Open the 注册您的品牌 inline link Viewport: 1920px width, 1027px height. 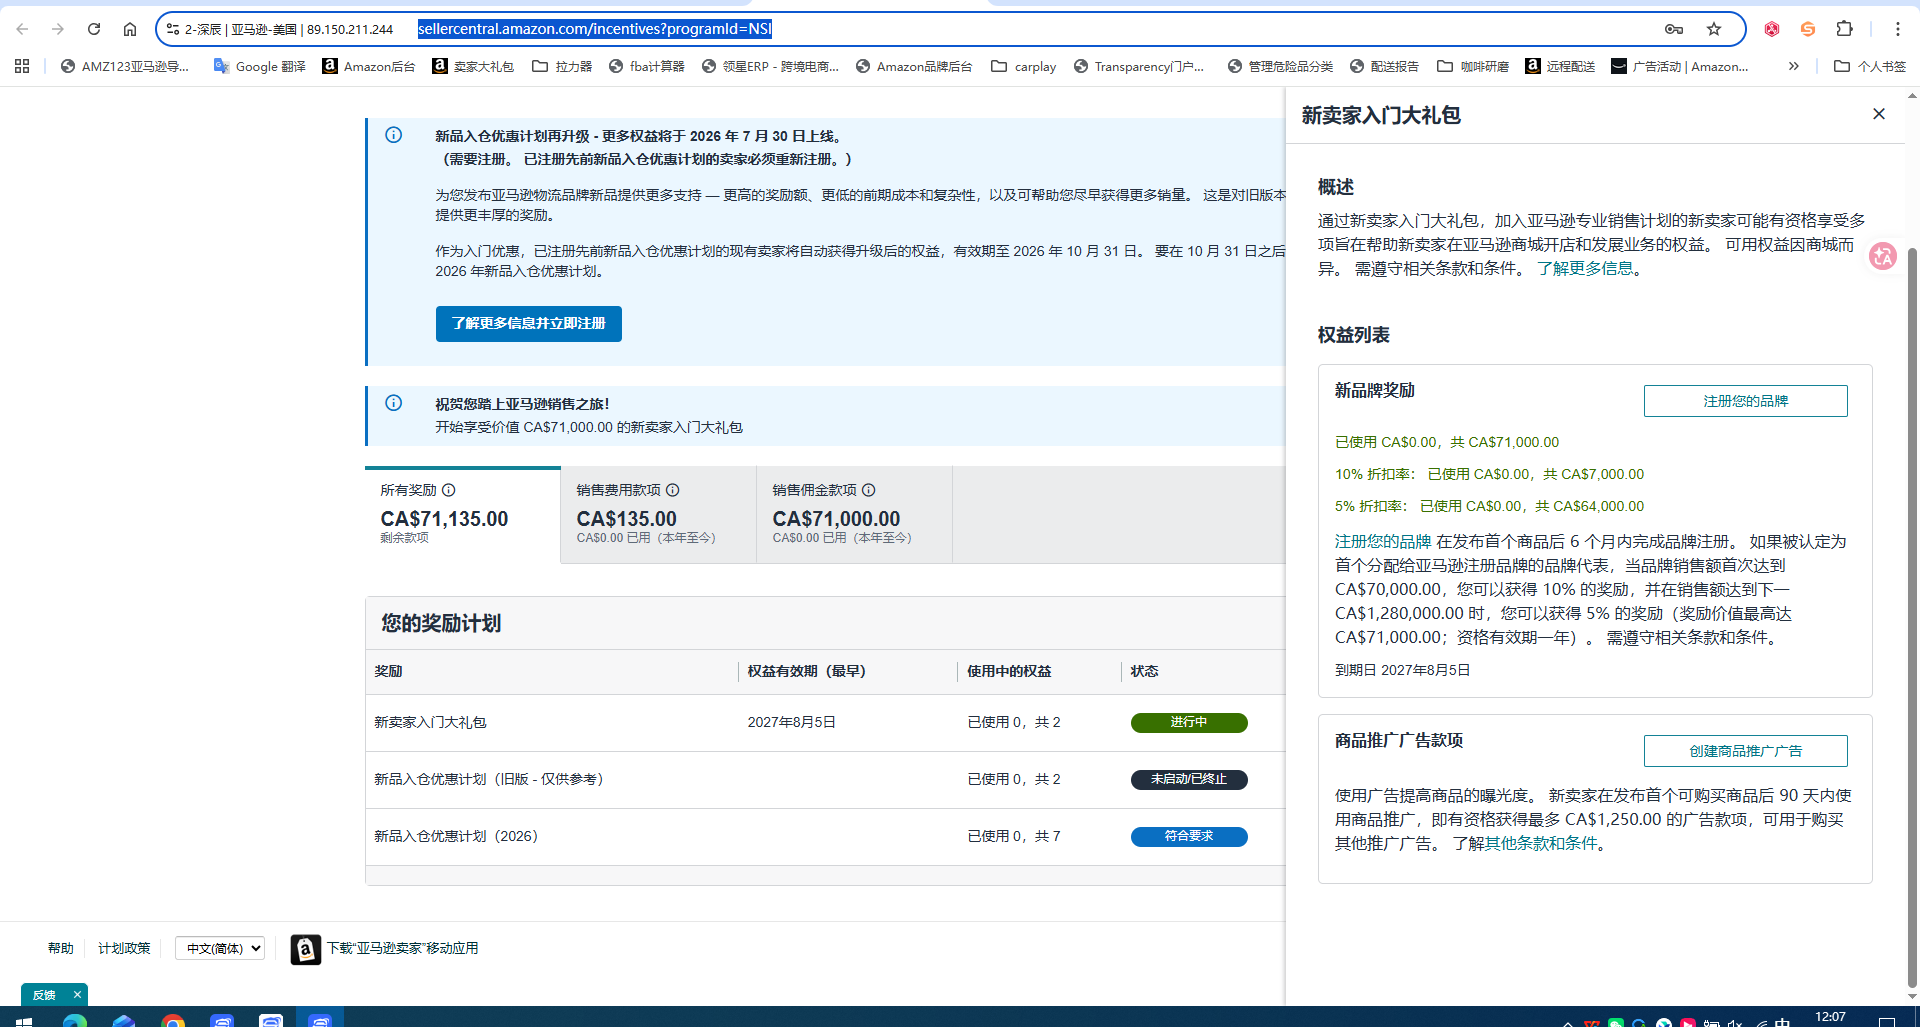point(1383,541)
